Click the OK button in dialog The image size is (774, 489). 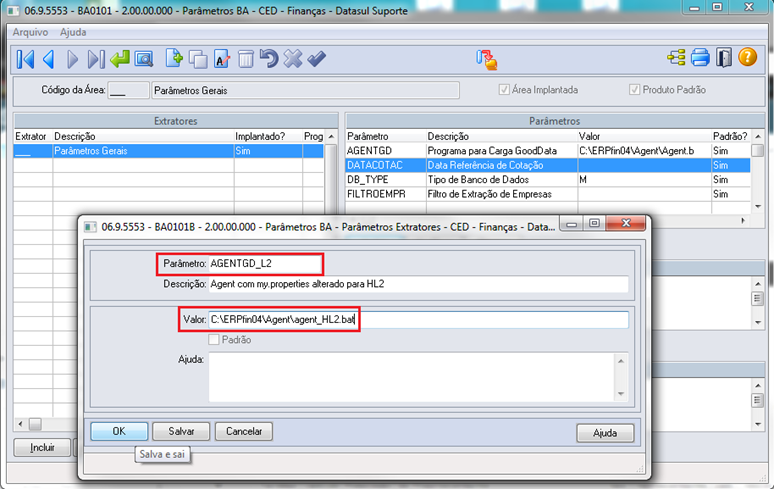(119, 431)
